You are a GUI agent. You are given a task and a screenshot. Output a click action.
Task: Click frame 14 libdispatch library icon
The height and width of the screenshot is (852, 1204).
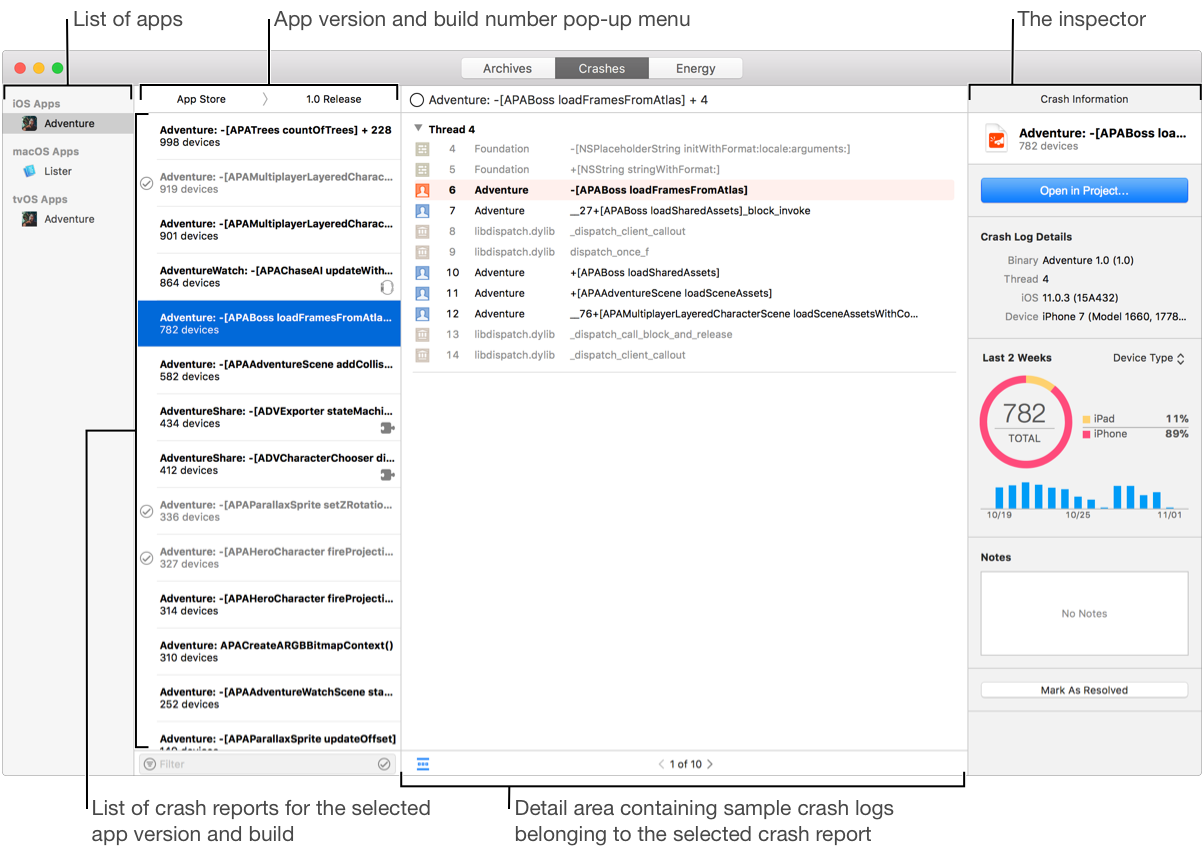pos(422,355)
